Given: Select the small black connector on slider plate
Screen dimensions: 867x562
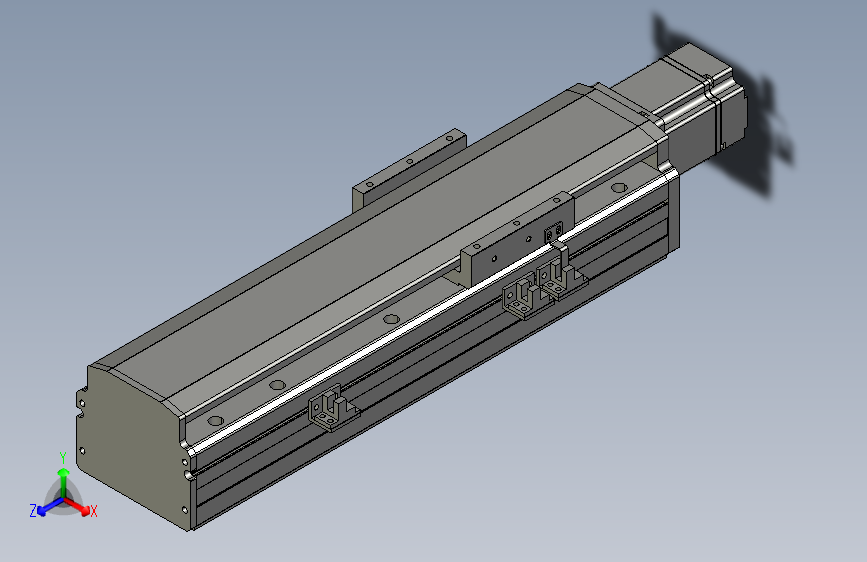Looking at the screenshot, I should pyautogui.click(x=554, y=232).
